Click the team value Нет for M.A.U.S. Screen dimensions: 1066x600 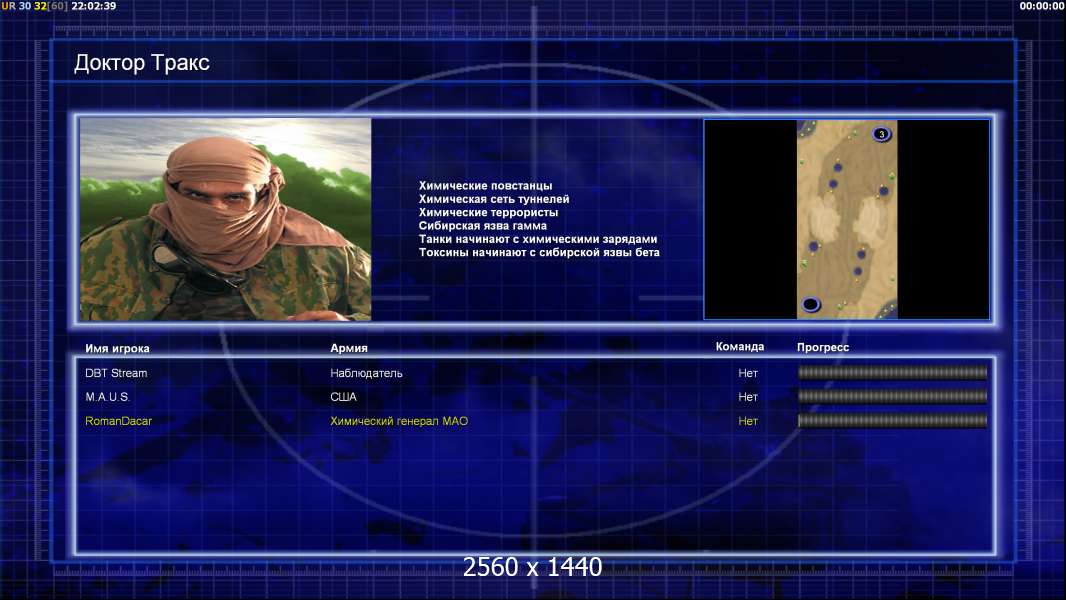[x=748, y=397]
